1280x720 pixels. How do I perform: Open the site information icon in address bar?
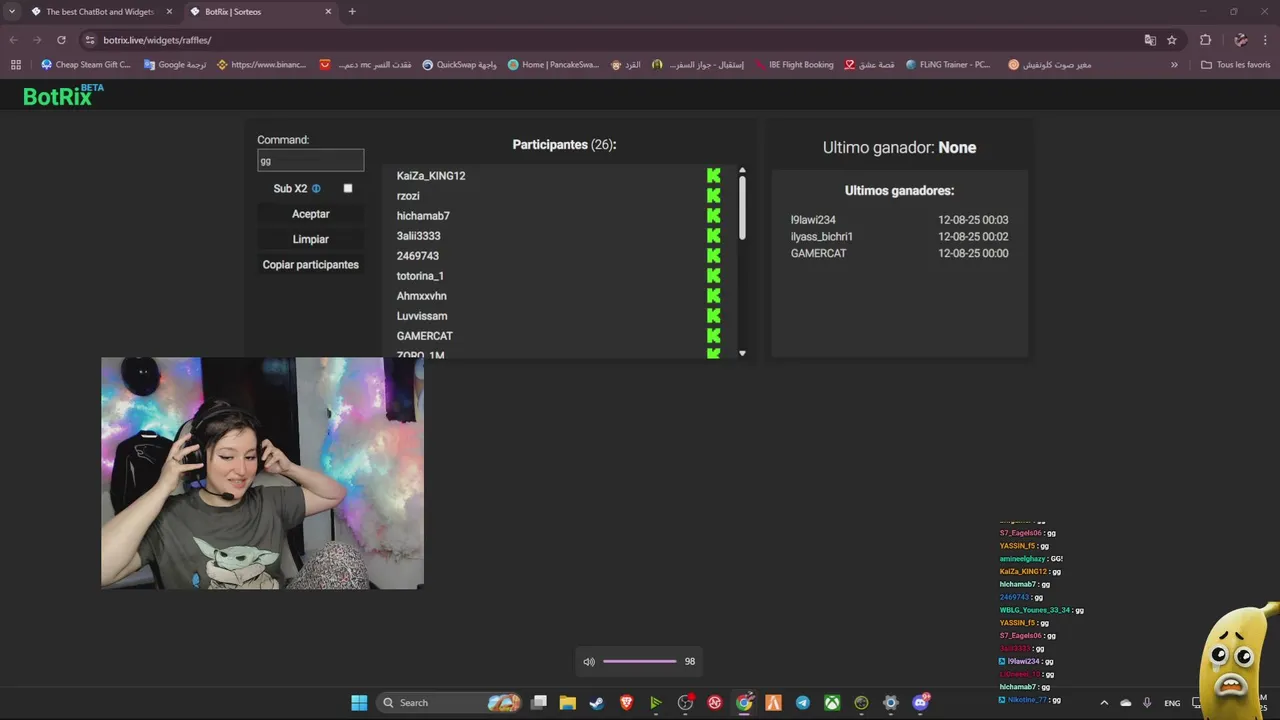(90, 40)
